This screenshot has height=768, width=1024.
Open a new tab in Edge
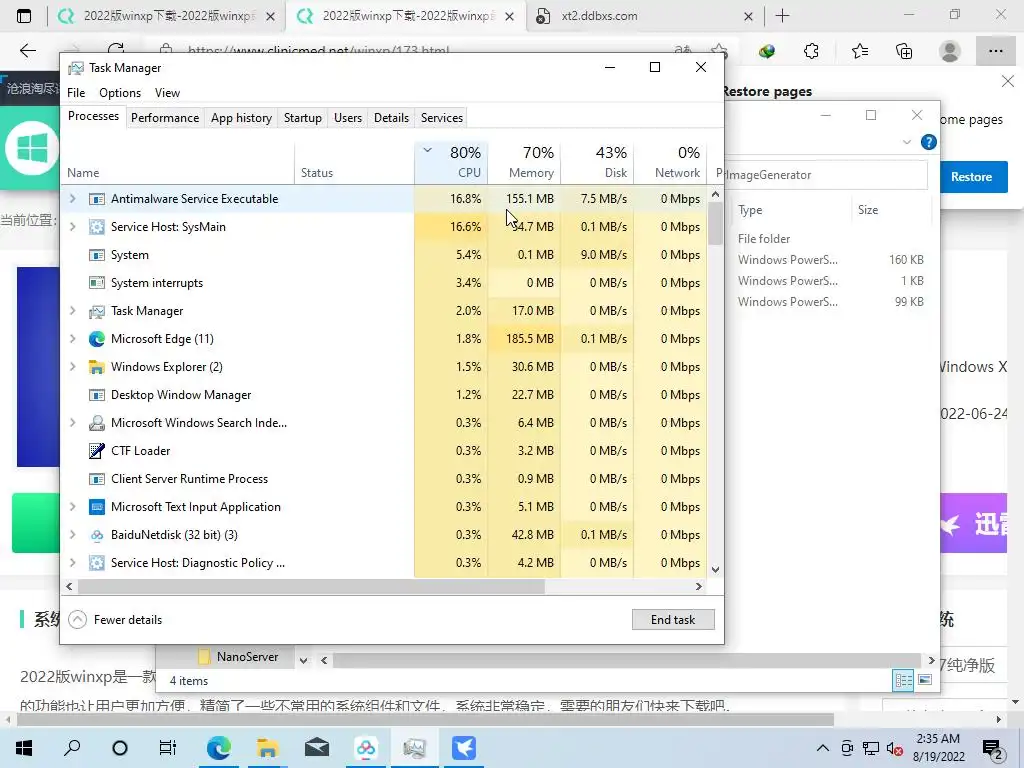click(782, 16)
